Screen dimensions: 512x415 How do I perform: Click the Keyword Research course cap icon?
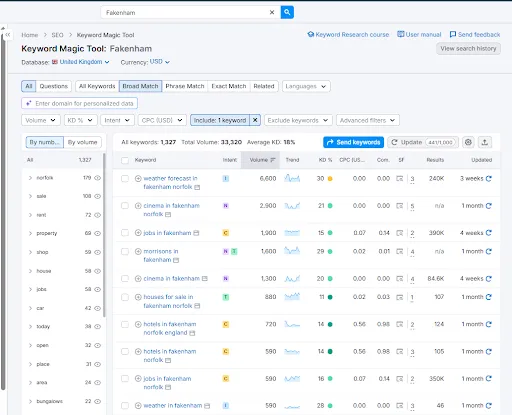[x=311, y=34]
